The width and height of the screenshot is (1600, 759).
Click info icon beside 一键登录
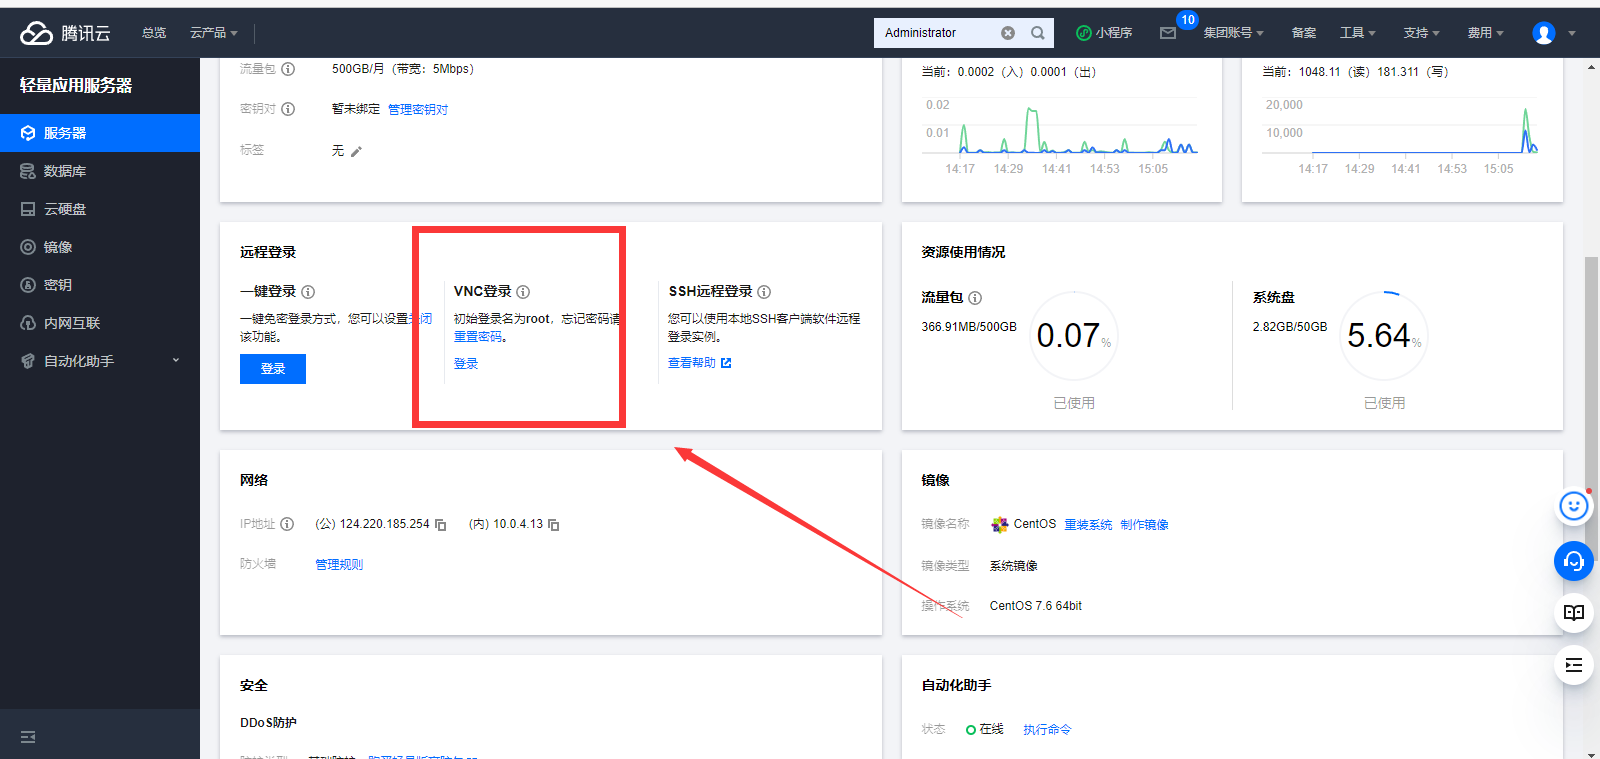(x=308, y=292)
